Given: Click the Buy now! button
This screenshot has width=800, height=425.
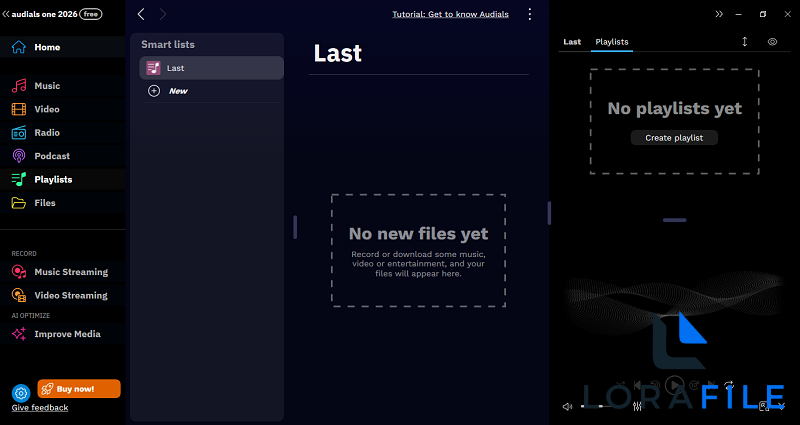Looking at the screenshot, I should [79, 389].
